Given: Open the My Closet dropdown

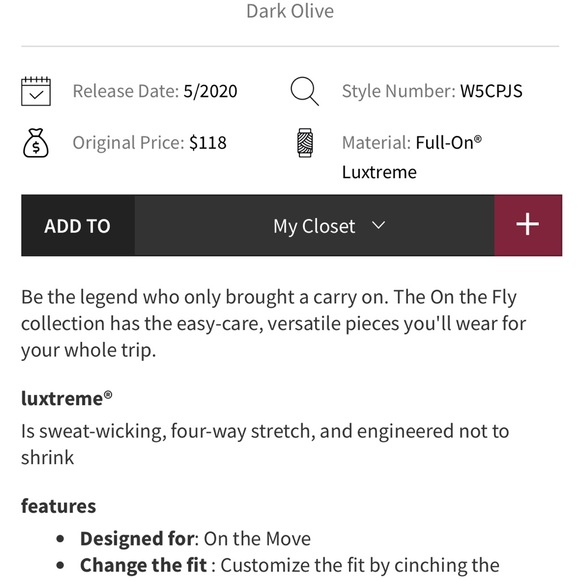Looking at the screenshot, I should pos(314,225).
